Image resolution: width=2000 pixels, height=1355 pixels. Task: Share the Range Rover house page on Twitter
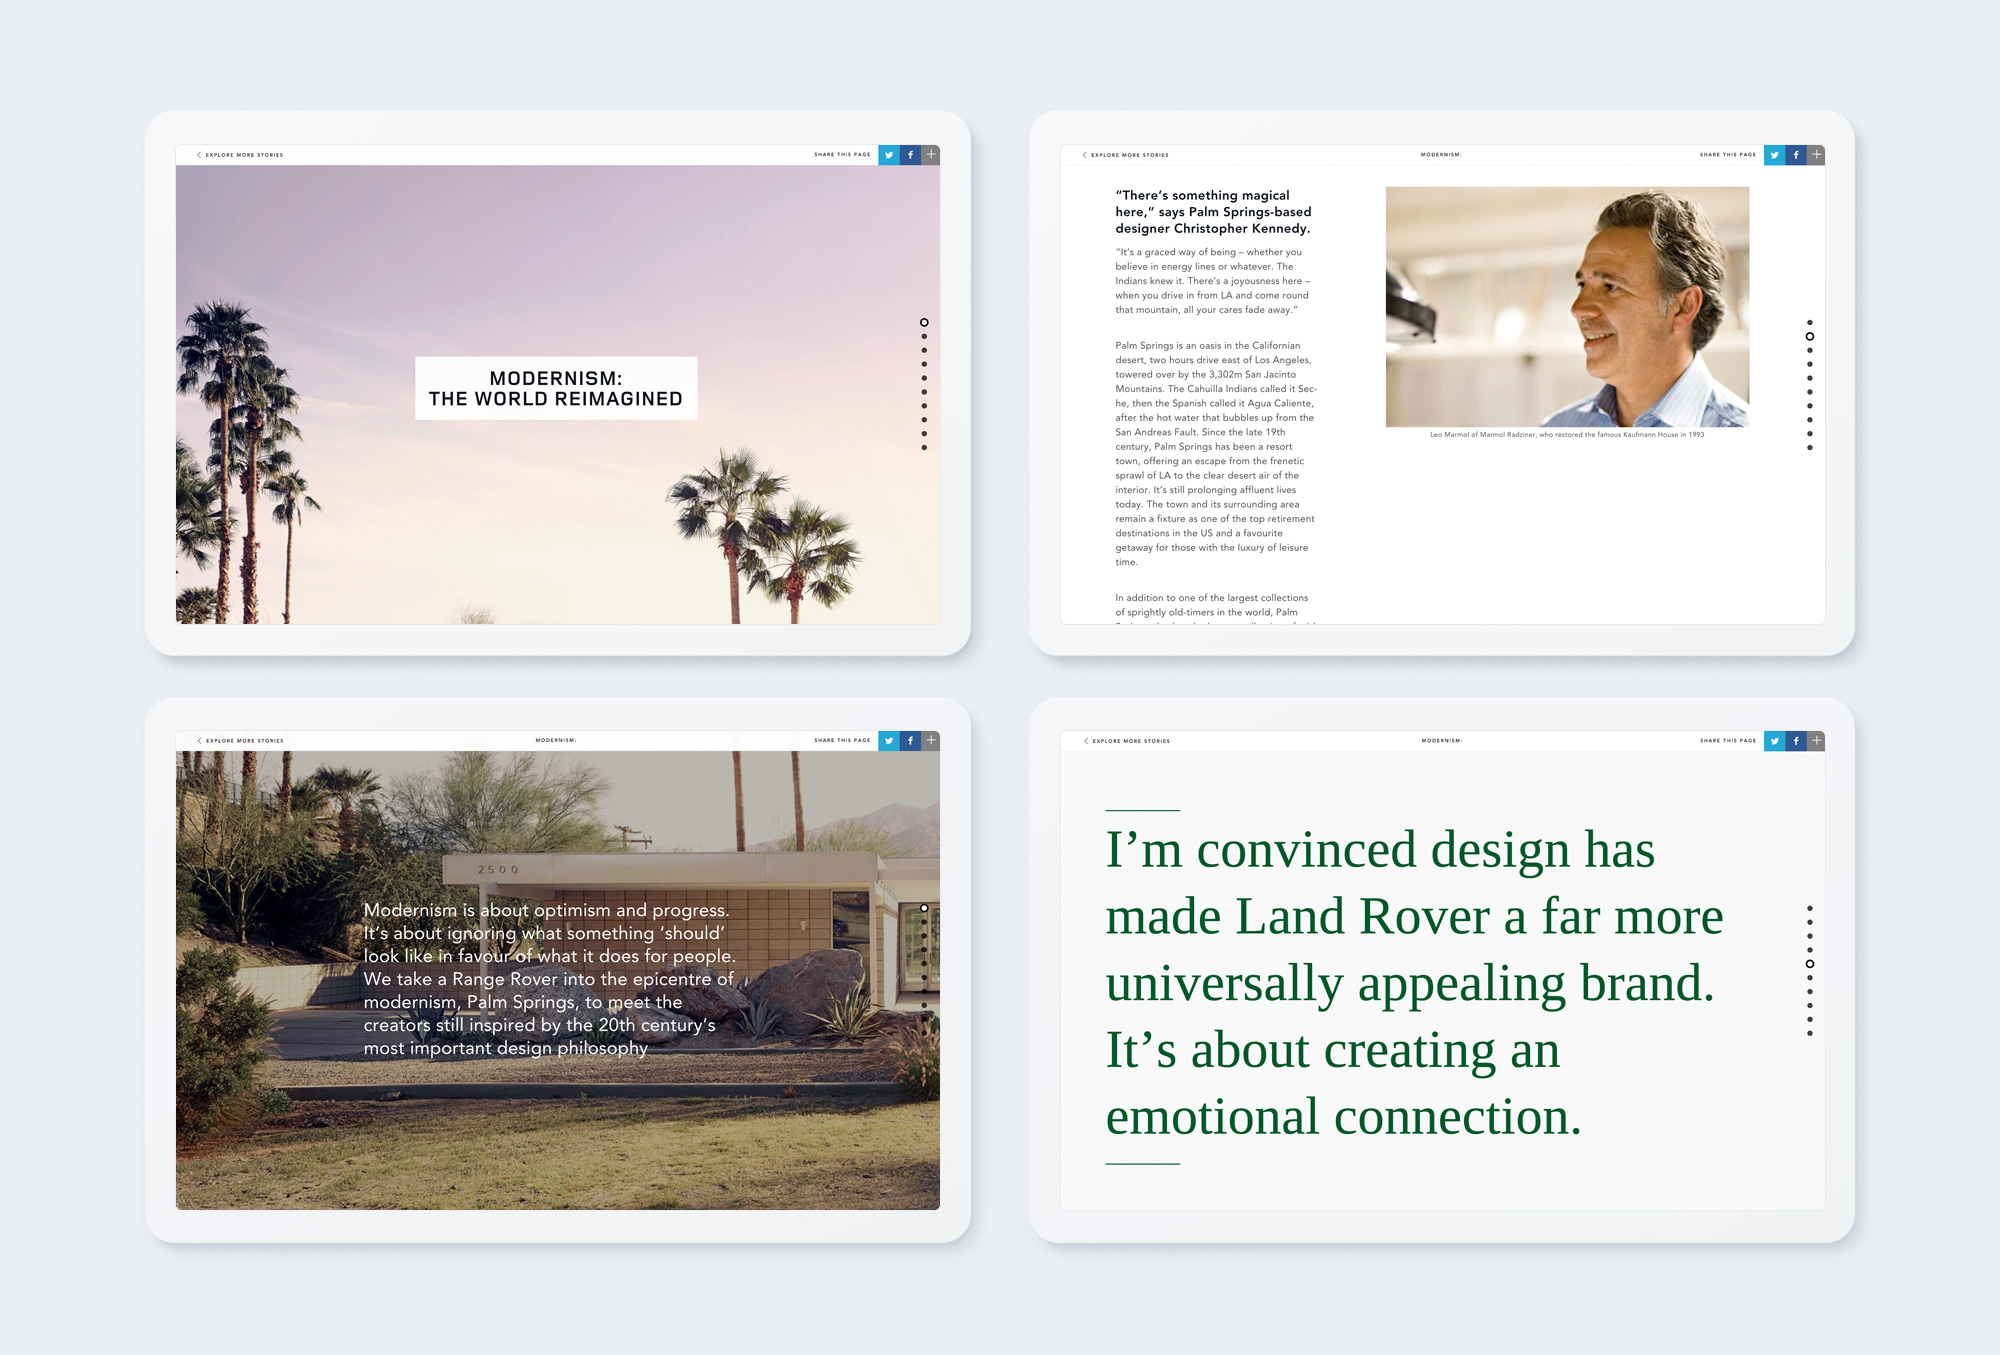pyautogui.click(x=888, y=741)
